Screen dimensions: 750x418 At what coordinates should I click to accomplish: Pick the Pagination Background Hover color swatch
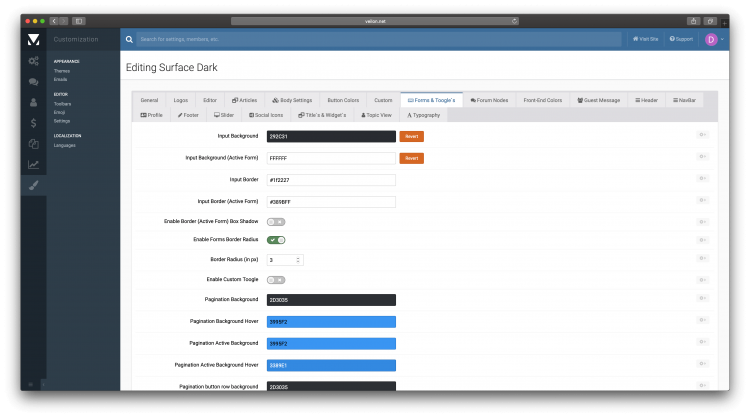click(x=331, y=321)
